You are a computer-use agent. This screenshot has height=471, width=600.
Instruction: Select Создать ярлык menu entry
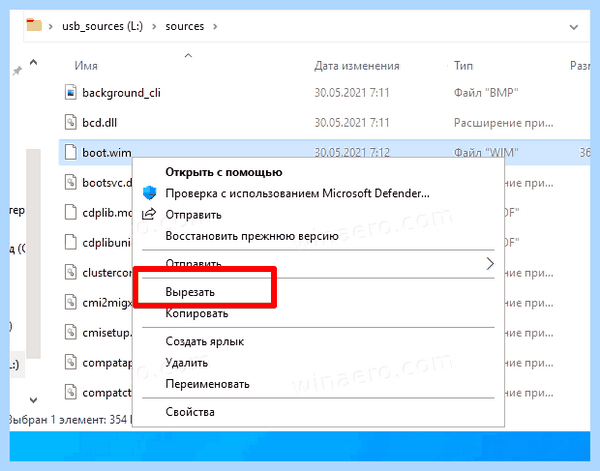click(204, 341)
